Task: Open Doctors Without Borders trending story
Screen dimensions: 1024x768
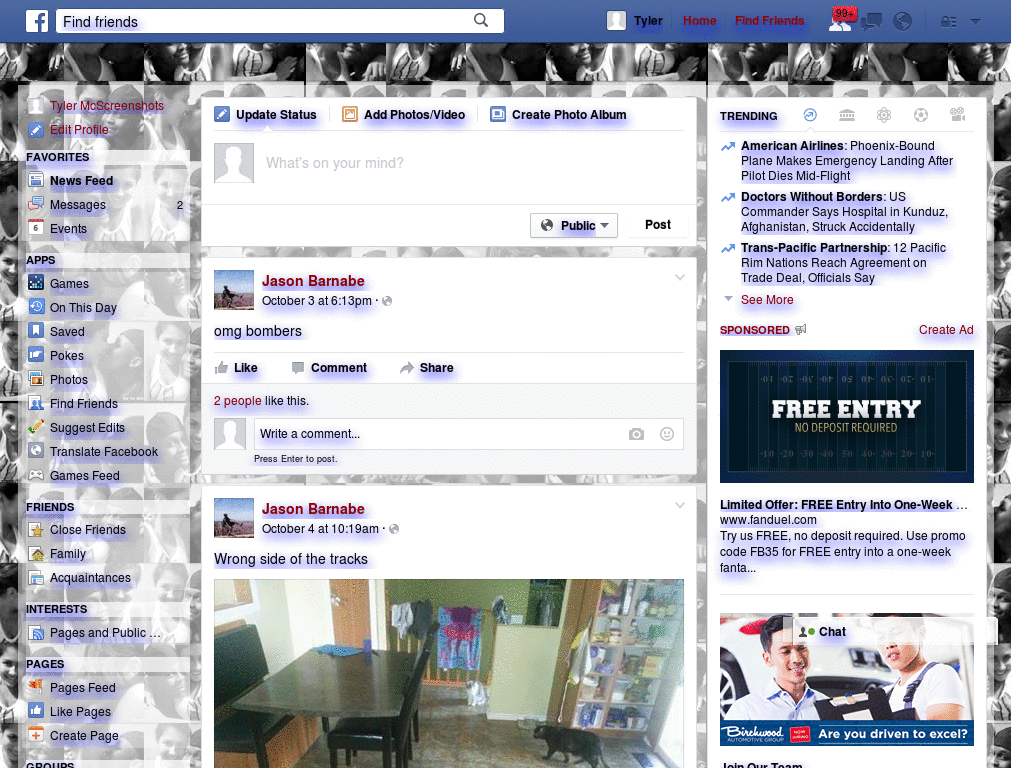Action: coord(844,212)
